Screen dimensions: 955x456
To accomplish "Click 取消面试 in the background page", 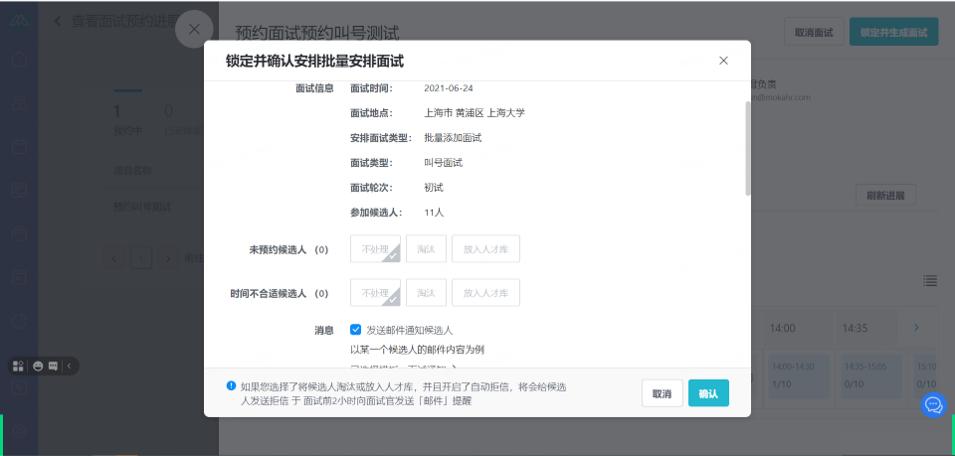I will click(x=814, y=32).
